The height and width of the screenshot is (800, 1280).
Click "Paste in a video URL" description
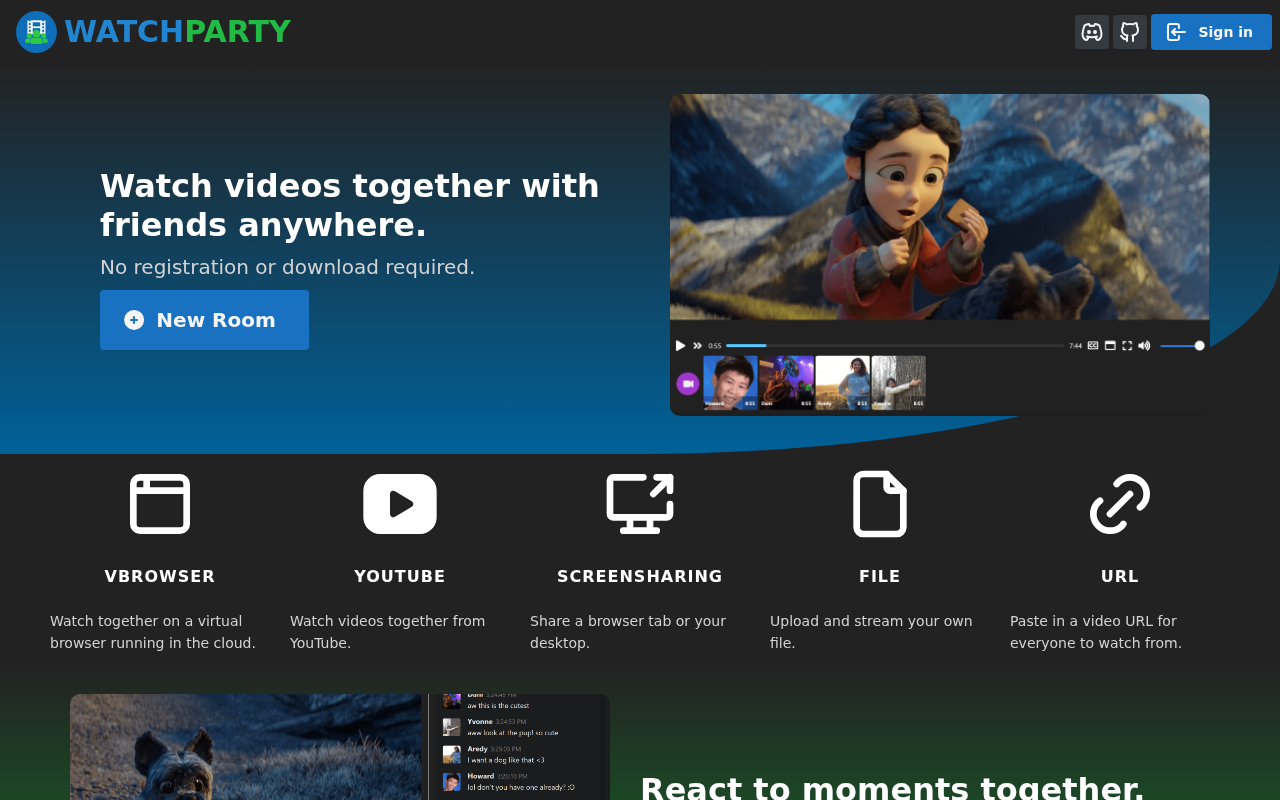point(1096,632)
